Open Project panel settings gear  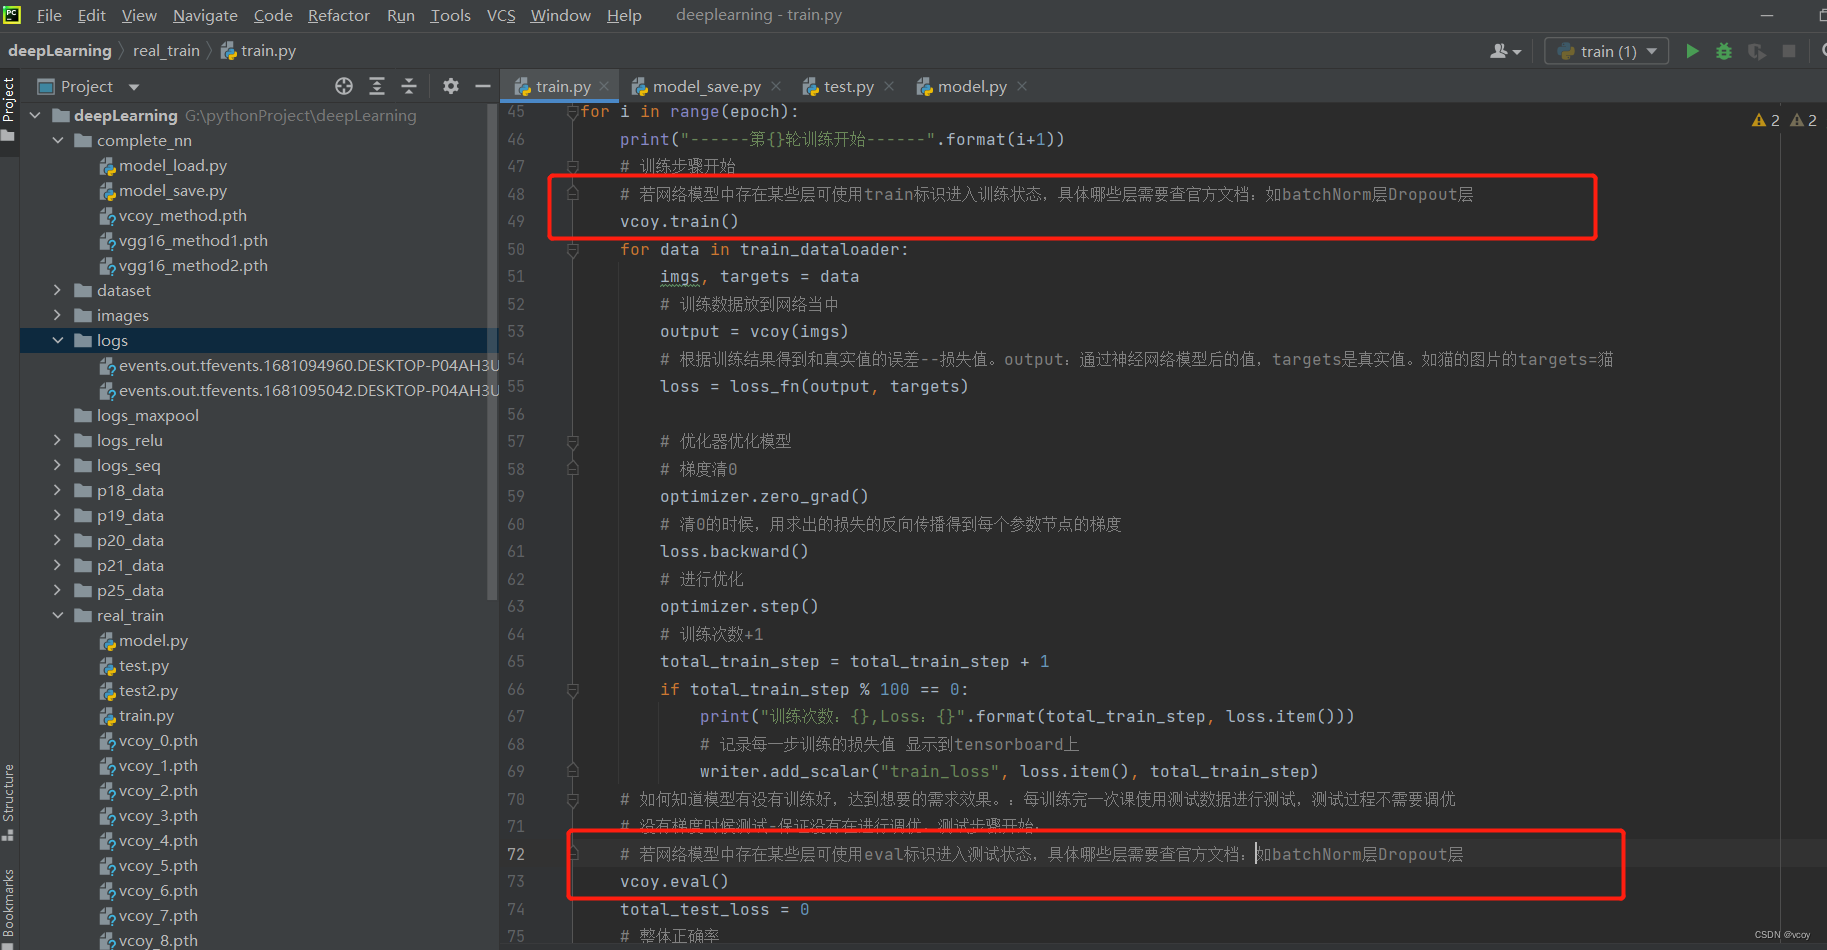[x=451, y=86]
